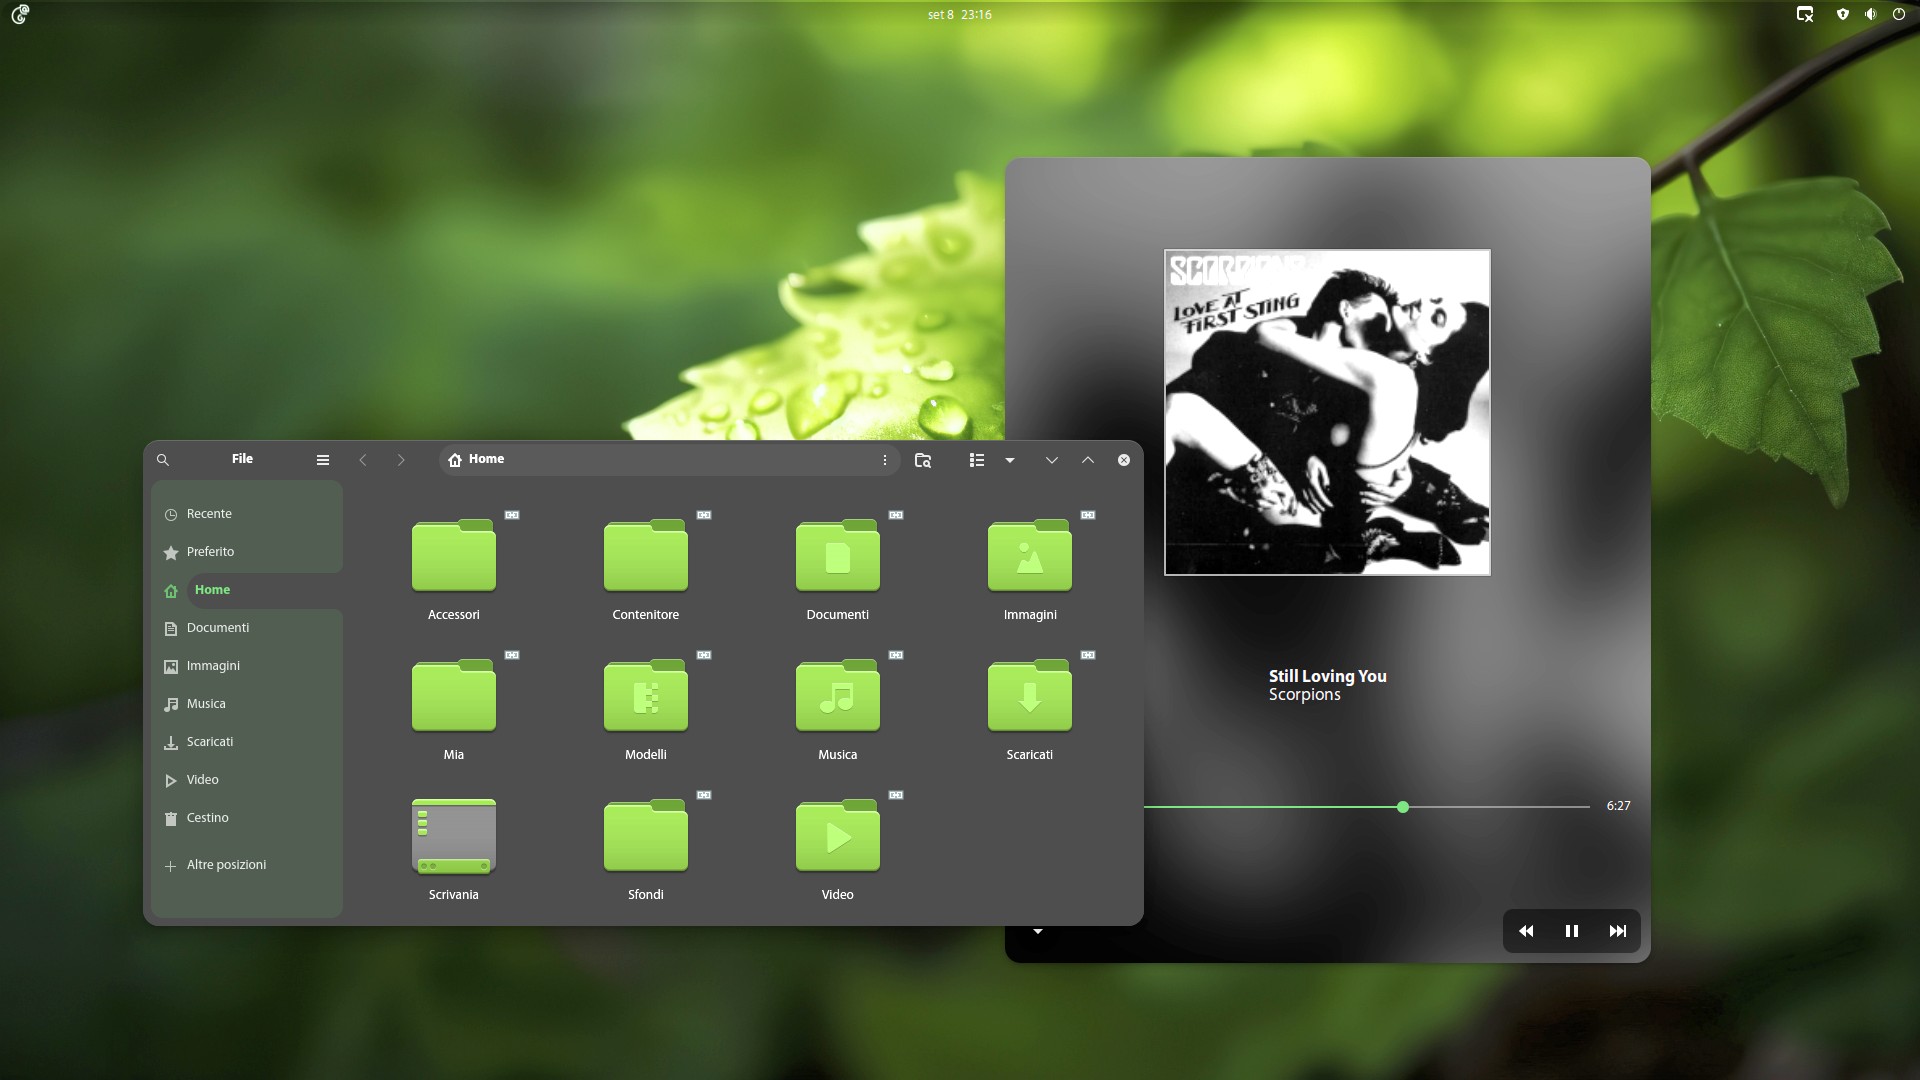Viewport: 1920px width, 1080px height.
Task: Open the clock showing set 8 23:16
Action: click(959, 14)
